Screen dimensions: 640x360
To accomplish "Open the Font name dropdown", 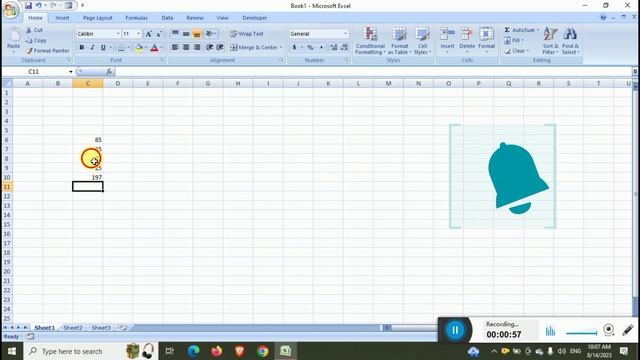I will tap(118, 34).
